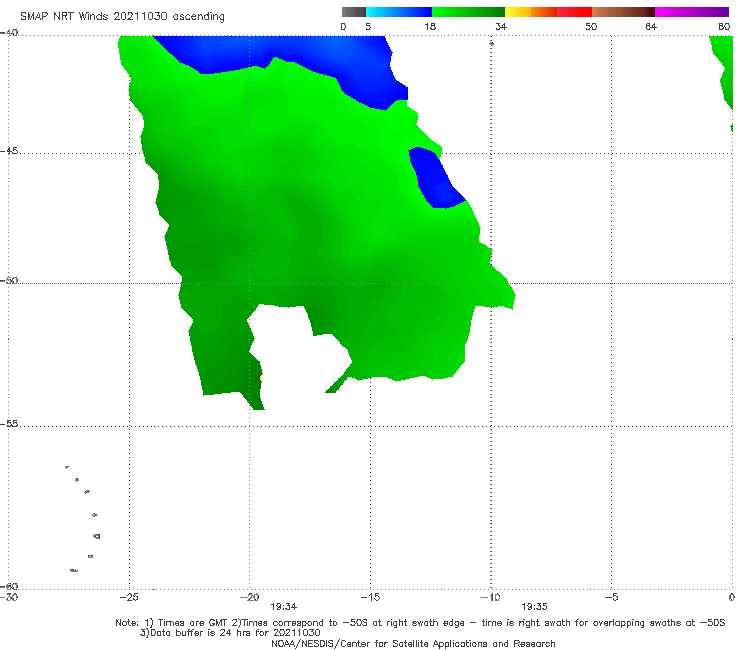Click the '-25' longitude axis label
Image resolution: width=740 pixels, height=650 pixels.
pyautogui.click(x=129, y=598)
